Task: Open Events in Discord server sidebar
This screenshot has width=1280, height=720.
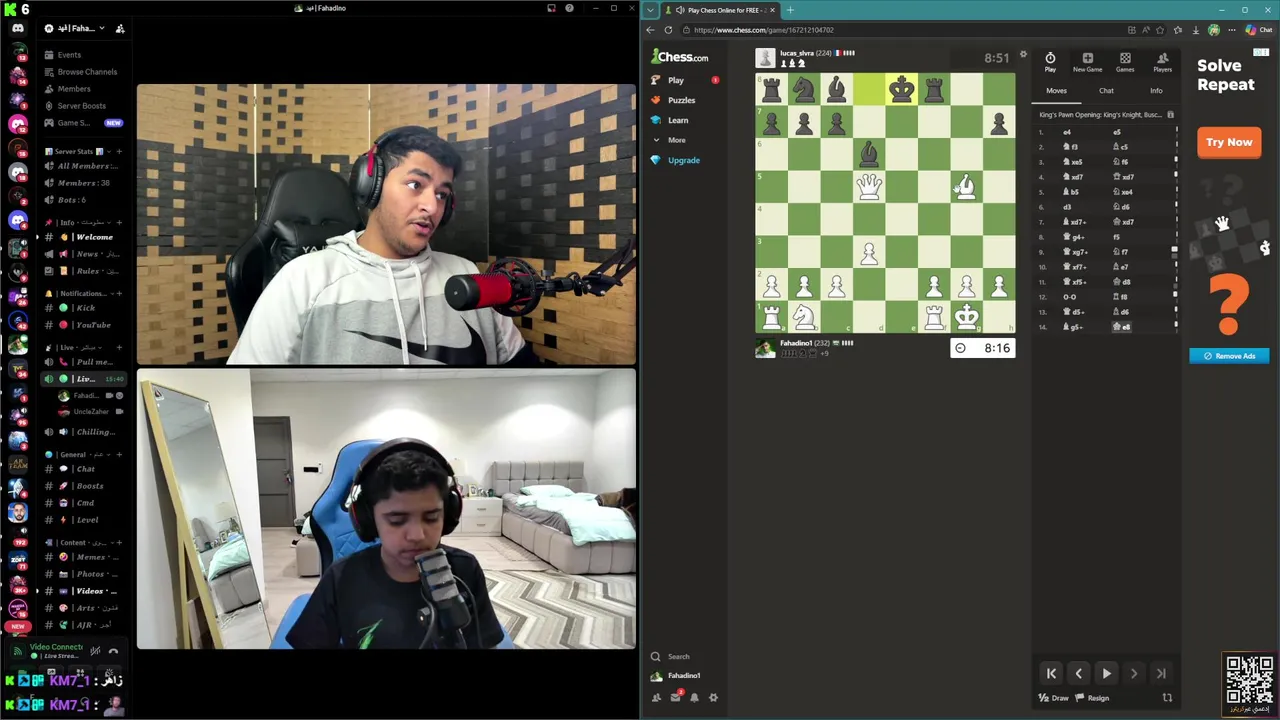Action: pos(69,55)
